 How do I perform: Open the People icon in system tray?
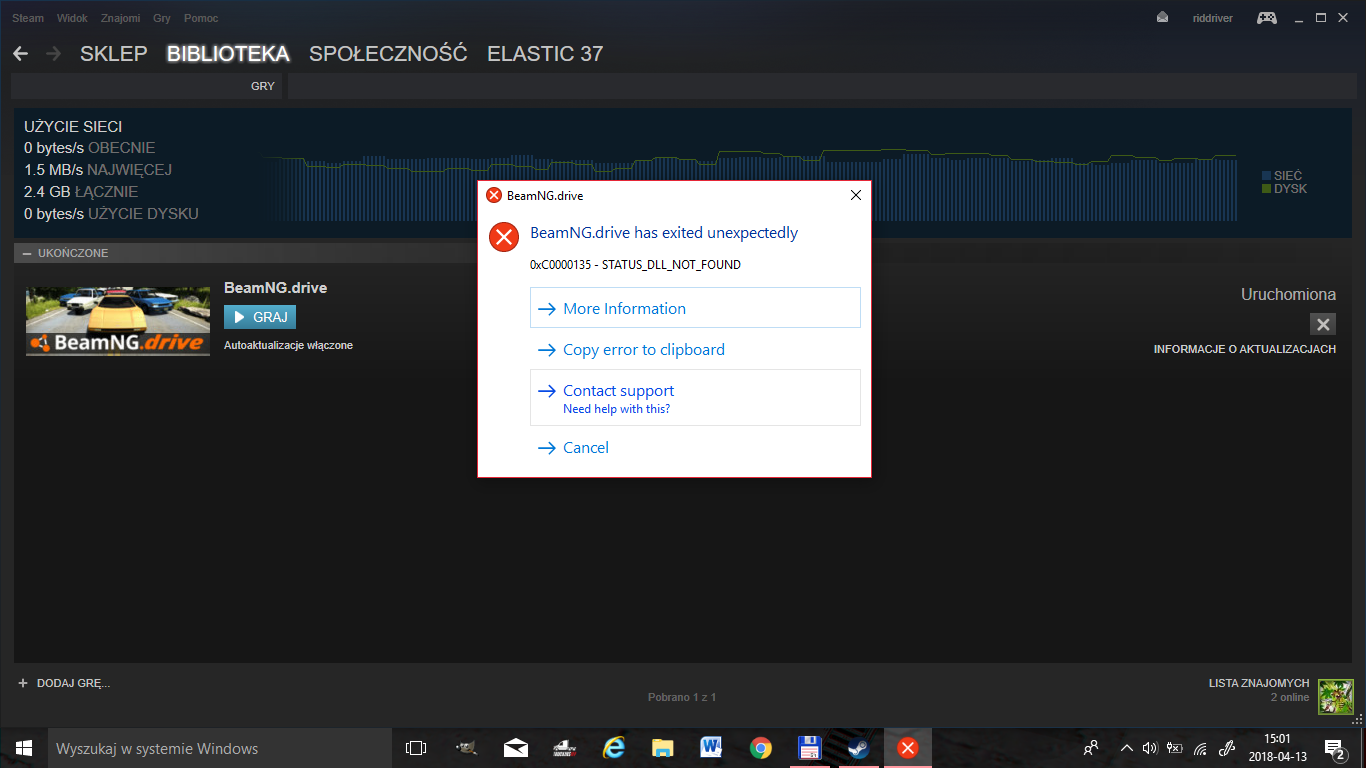(x=1091, y=748)
